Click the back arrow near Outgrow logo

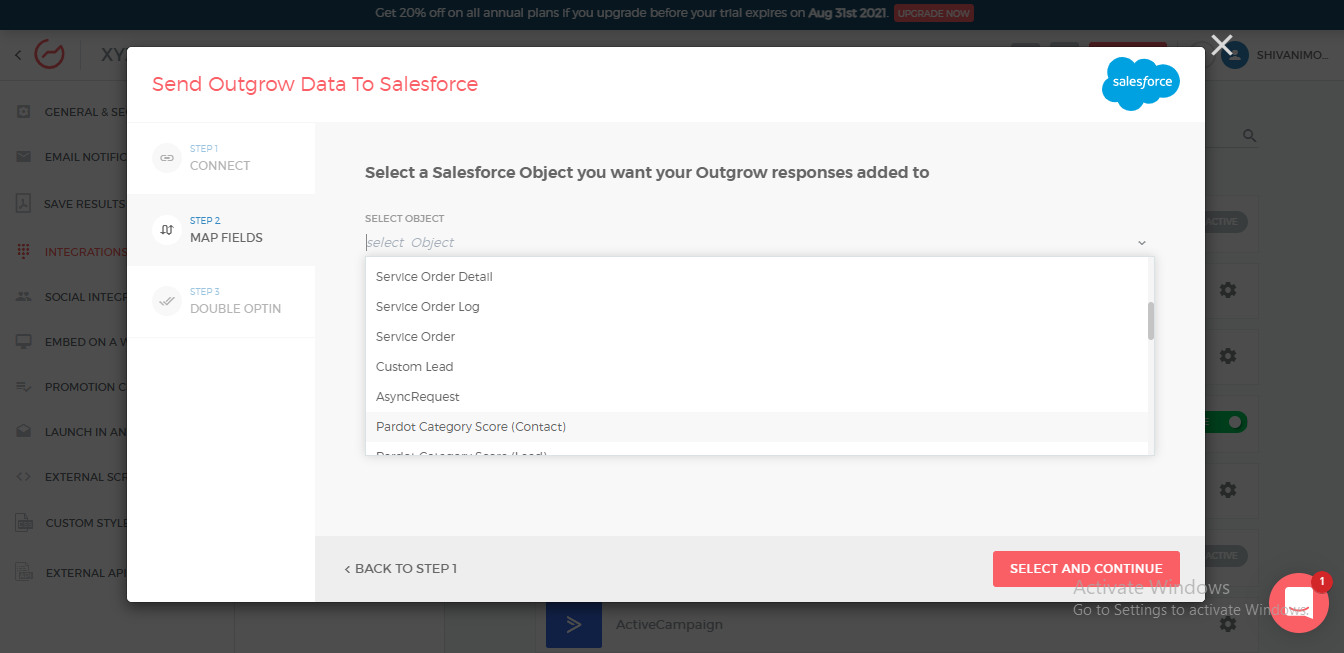tap(18, 55)
